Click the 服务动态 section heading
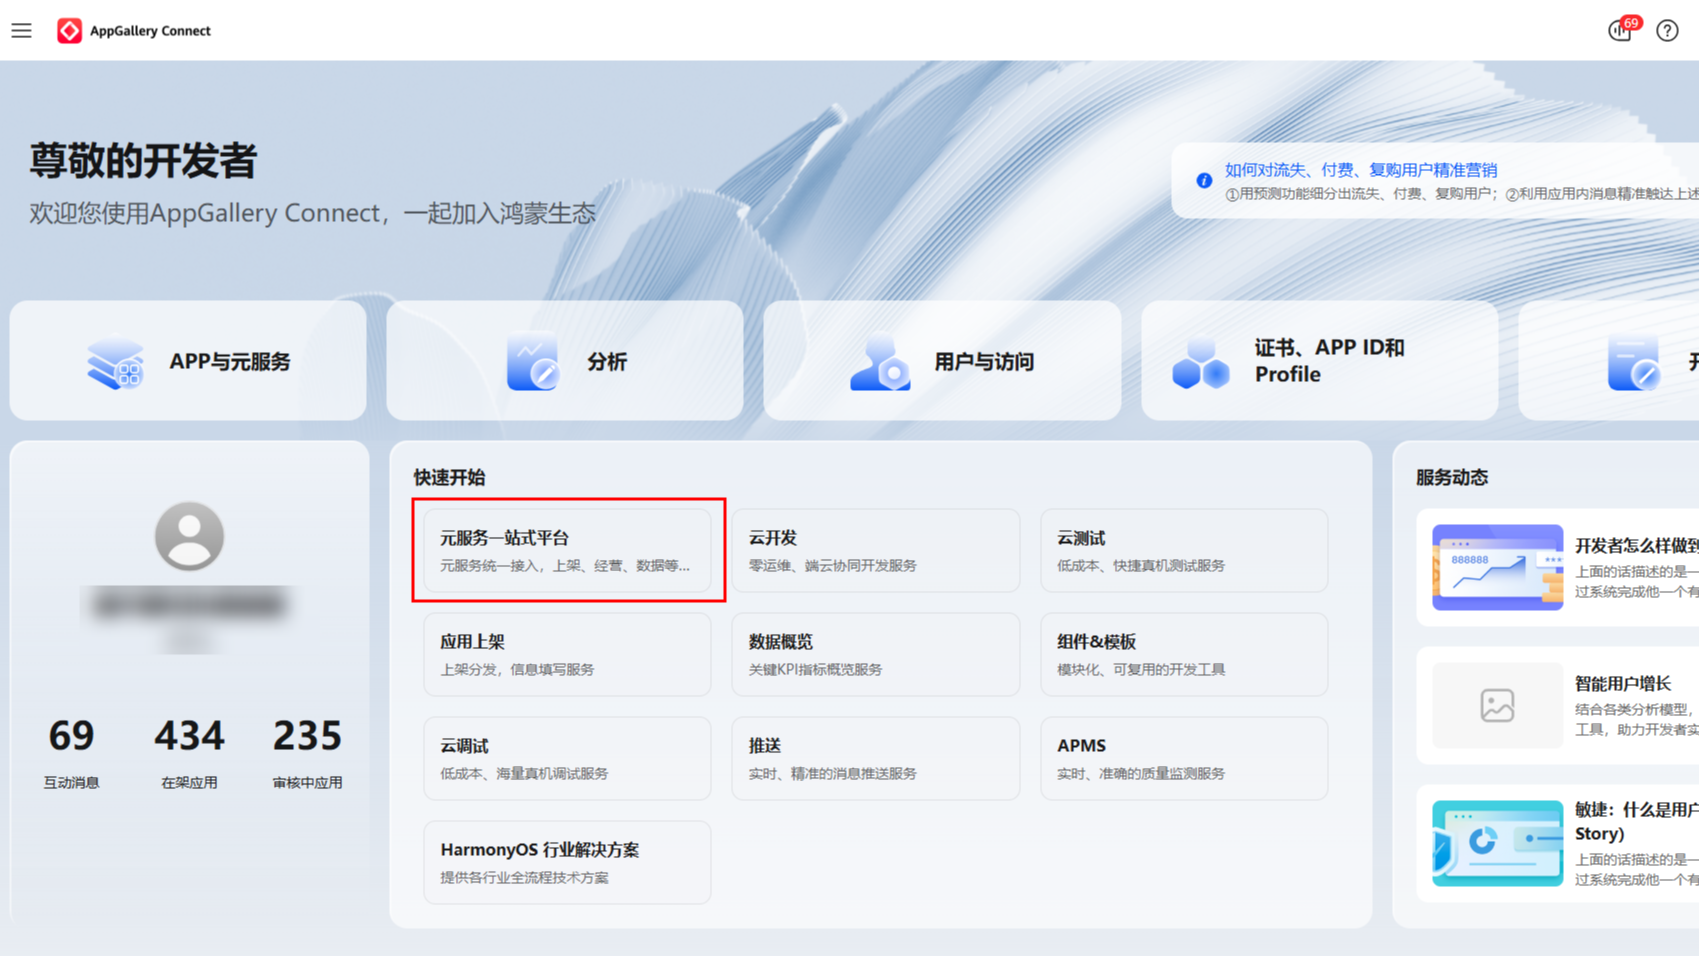This screenshot has width=1699, height=956. (1452, 477)
